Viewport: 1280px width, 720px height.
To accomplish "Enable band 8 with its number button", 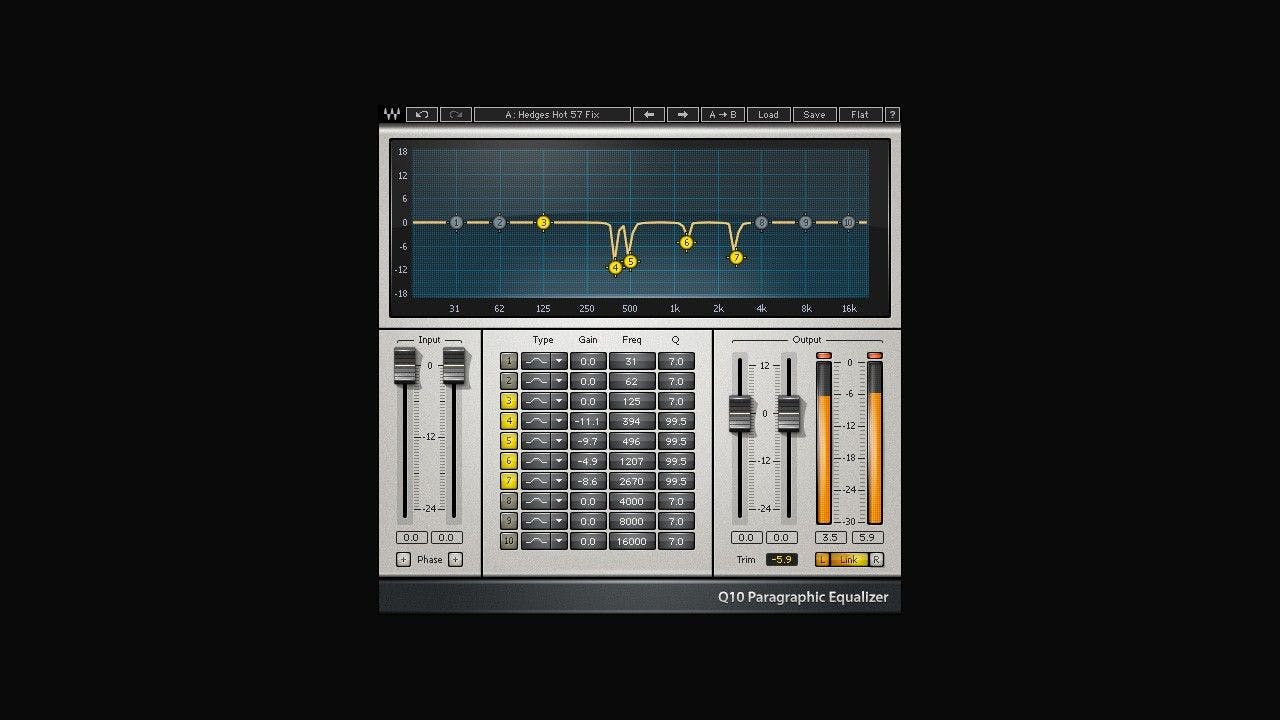I will 508,501.
